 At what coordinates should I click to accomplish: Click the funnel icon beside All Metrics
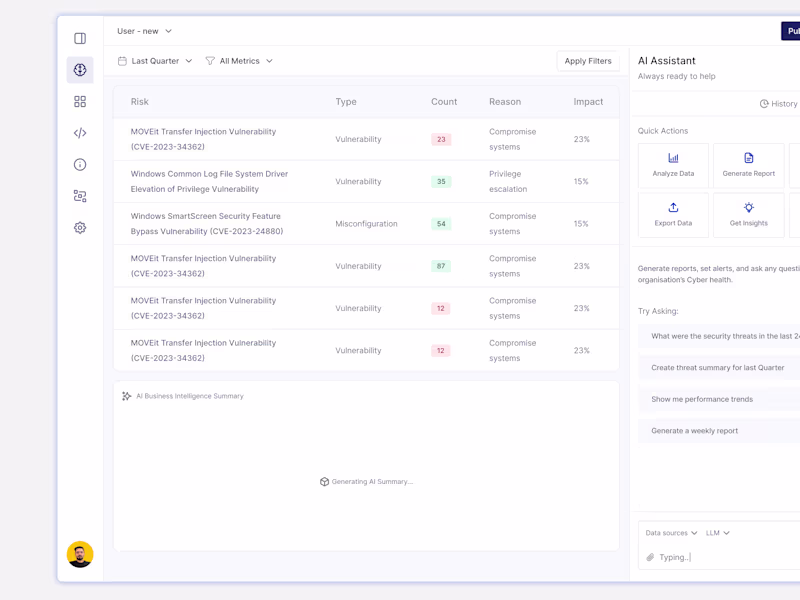(210, 61)
